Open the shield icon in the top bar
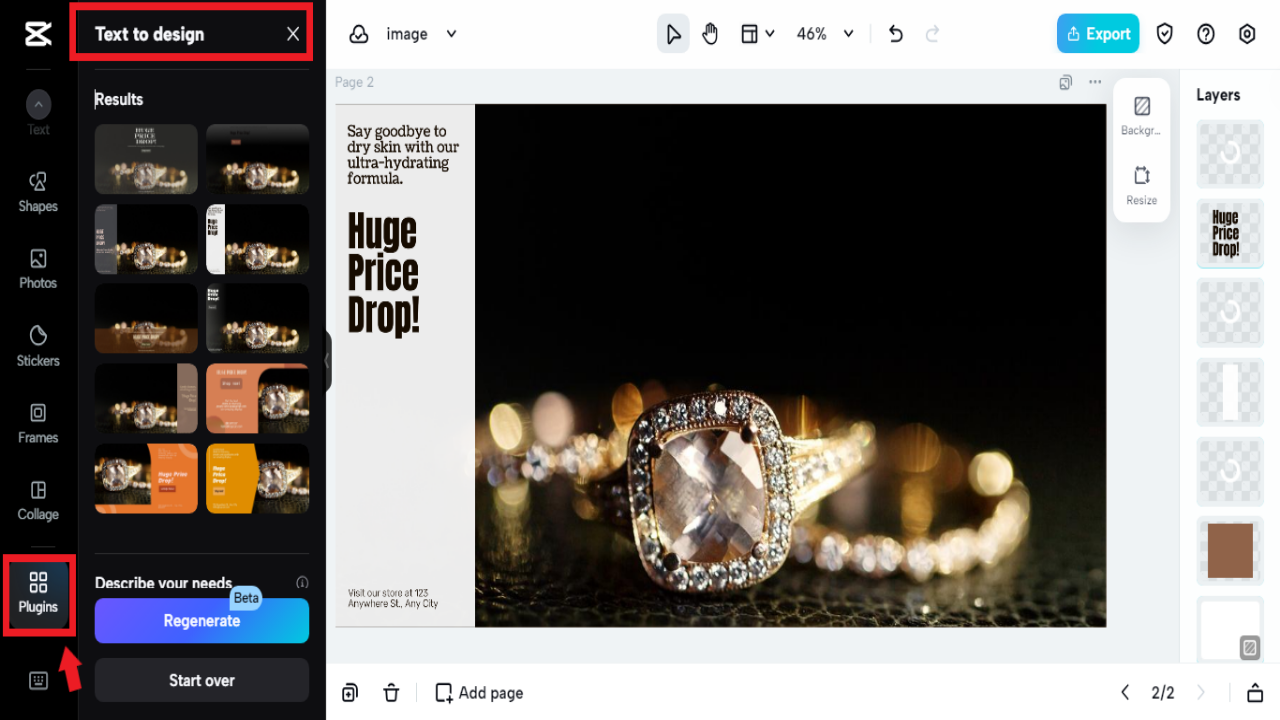 [1165, 34]
